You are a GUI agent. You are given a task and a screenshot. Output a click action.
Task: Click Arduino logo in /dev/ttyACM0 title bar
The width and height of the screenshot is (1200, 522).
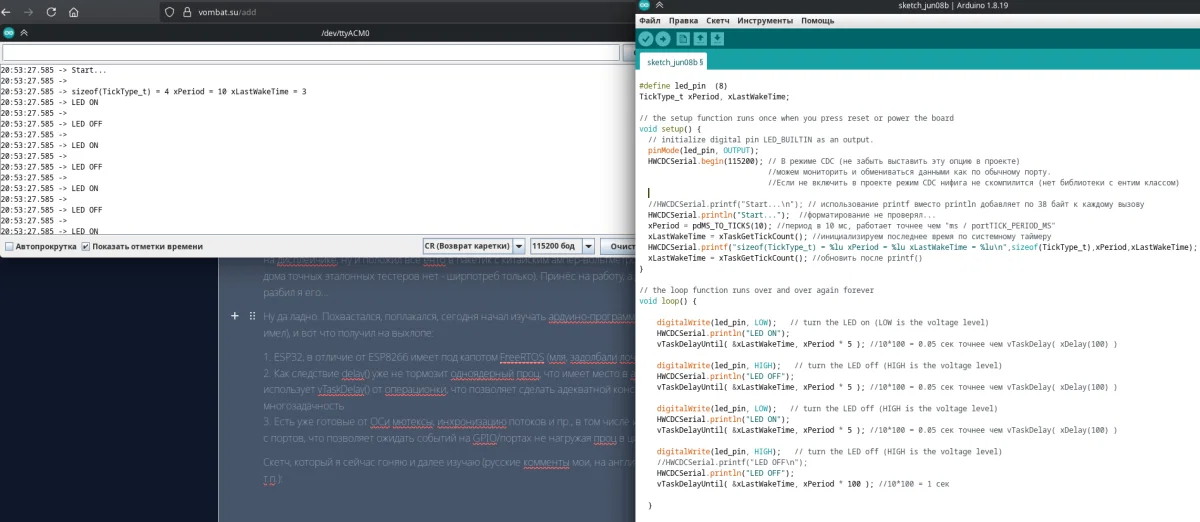[8, 32]
